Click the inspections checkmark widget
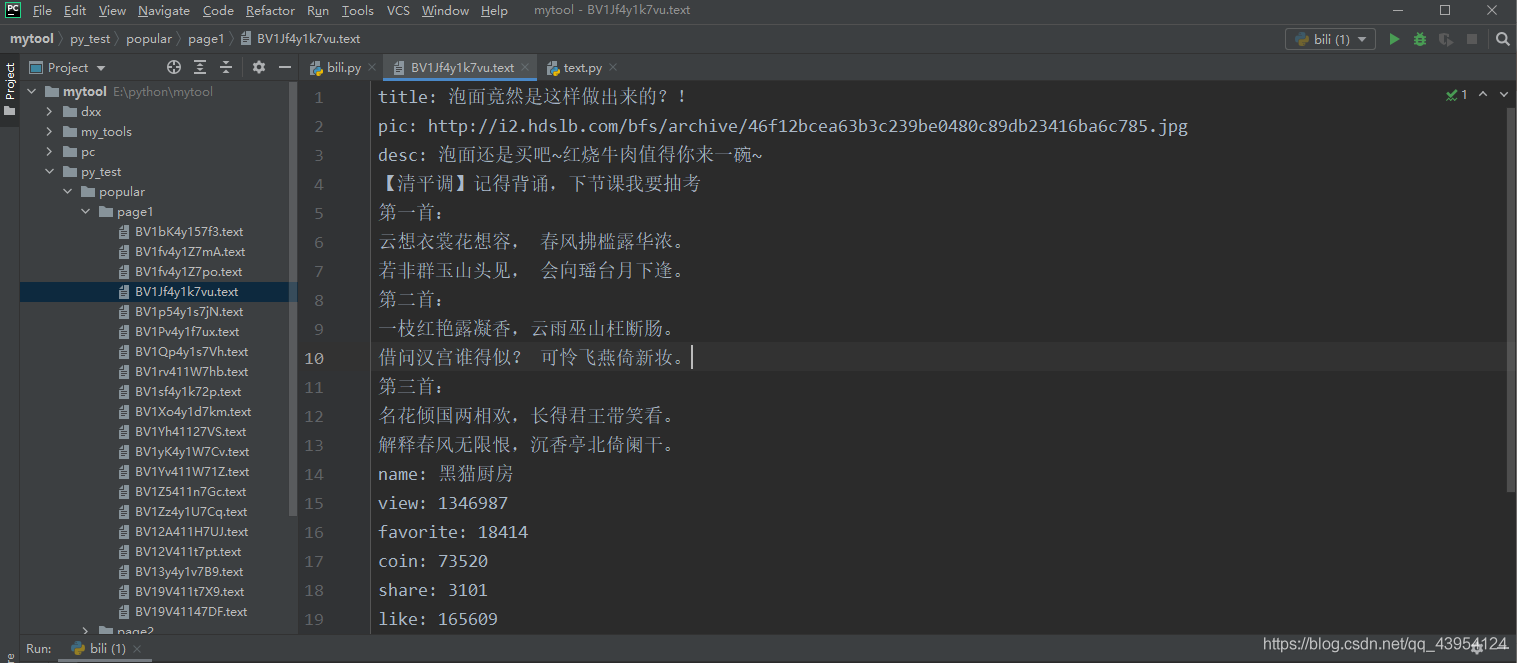1517x663 pixels. tap(1457, 95)
